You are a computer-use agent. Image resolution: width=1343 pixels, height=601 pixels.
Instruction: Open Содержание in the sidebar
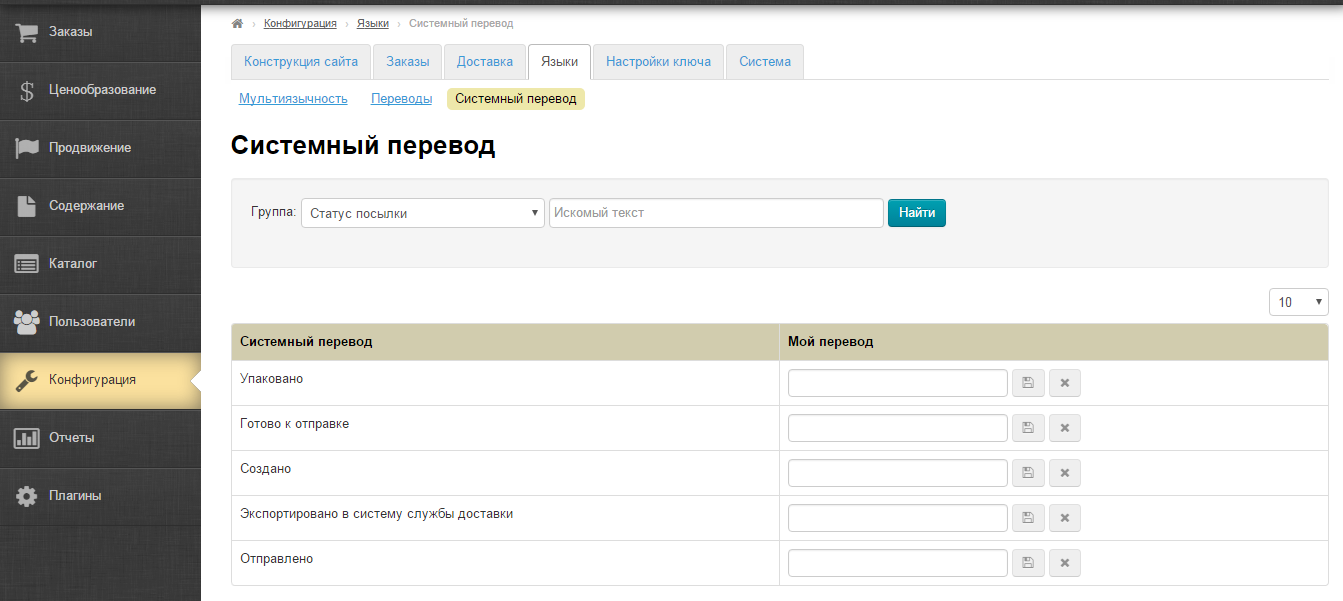100,205
